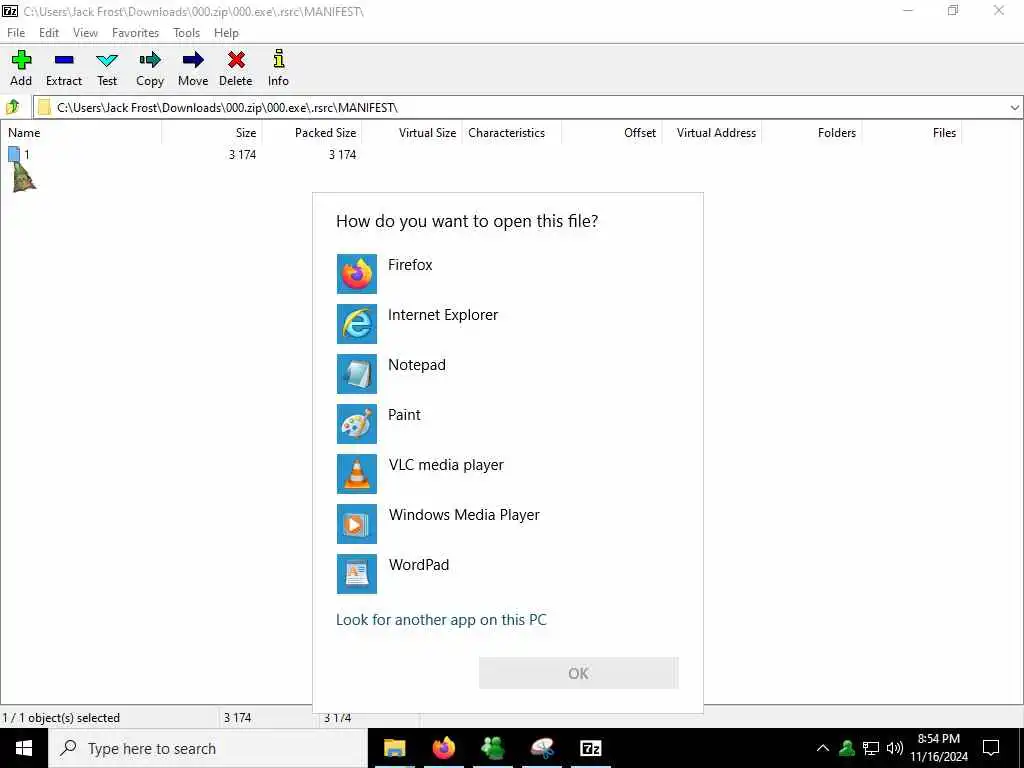
Task: Click the Copy toolbar icon
Action: tap(150, 60)
